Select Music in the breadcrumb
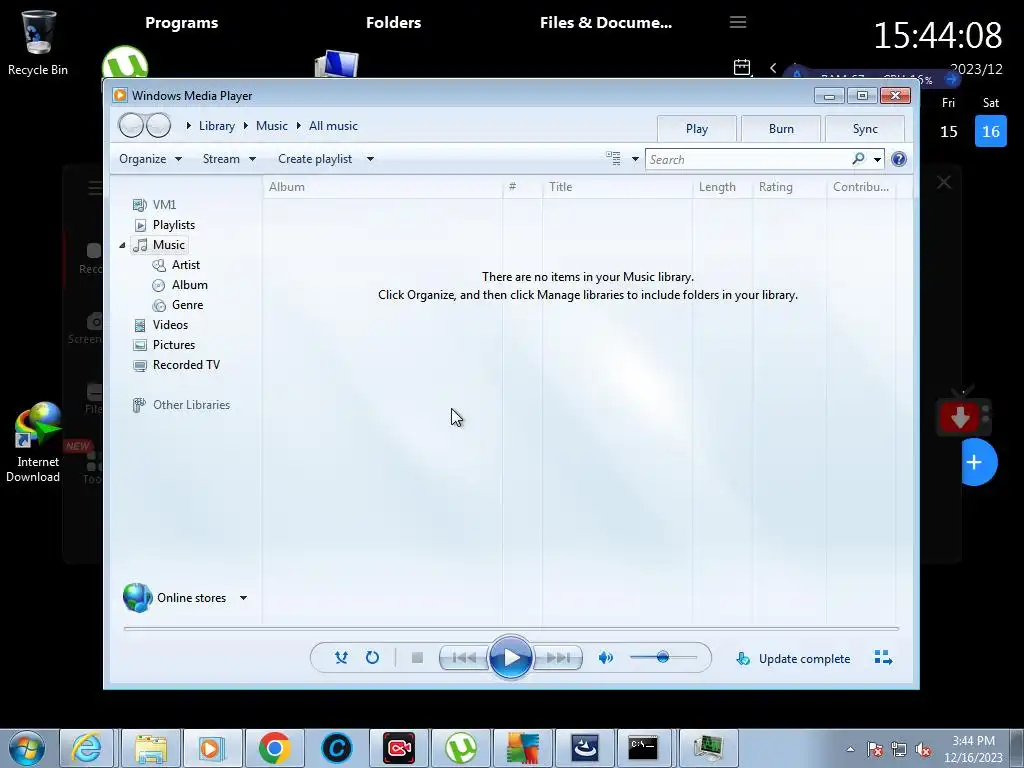This screenshot has width=1024, height=768. point(272,126)
